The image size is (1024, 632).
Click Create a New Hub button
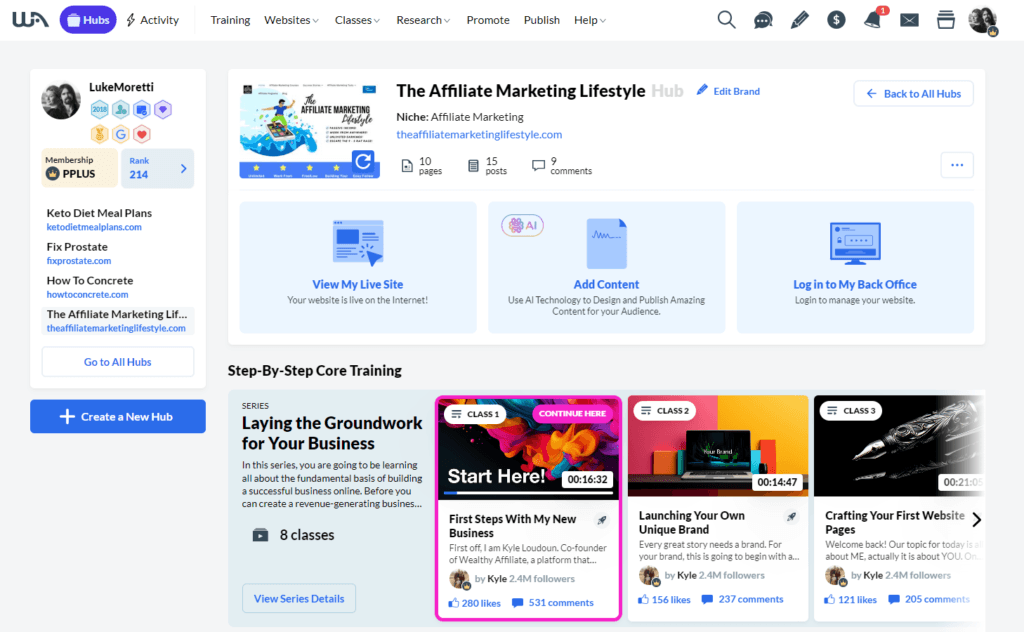pyautogui.click(x=118, y=417)
